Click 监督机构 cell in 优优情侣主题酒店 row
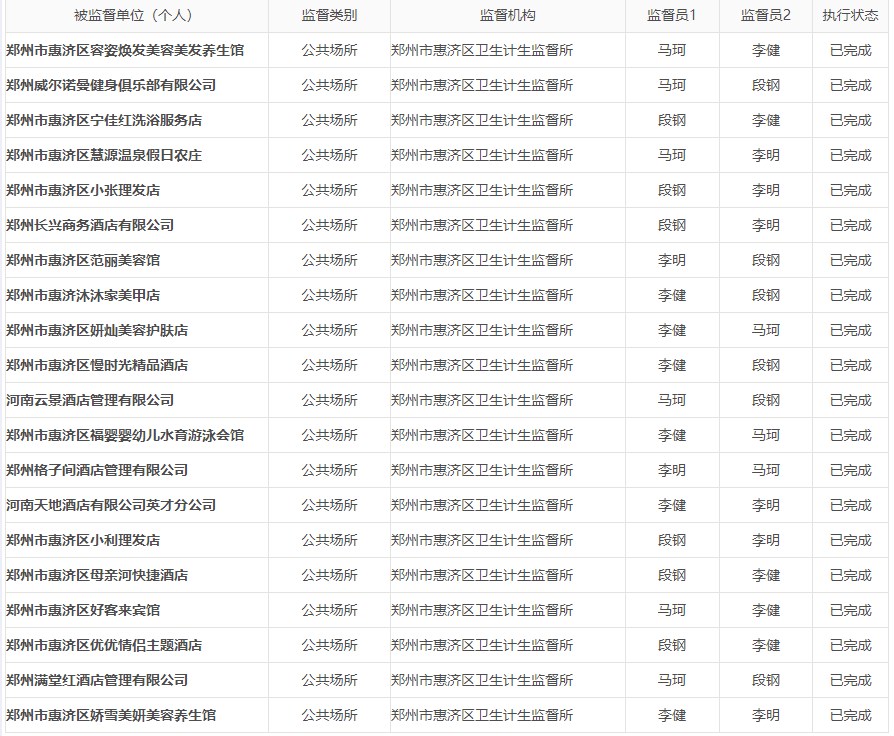894x736 pixels. [482, 645]
